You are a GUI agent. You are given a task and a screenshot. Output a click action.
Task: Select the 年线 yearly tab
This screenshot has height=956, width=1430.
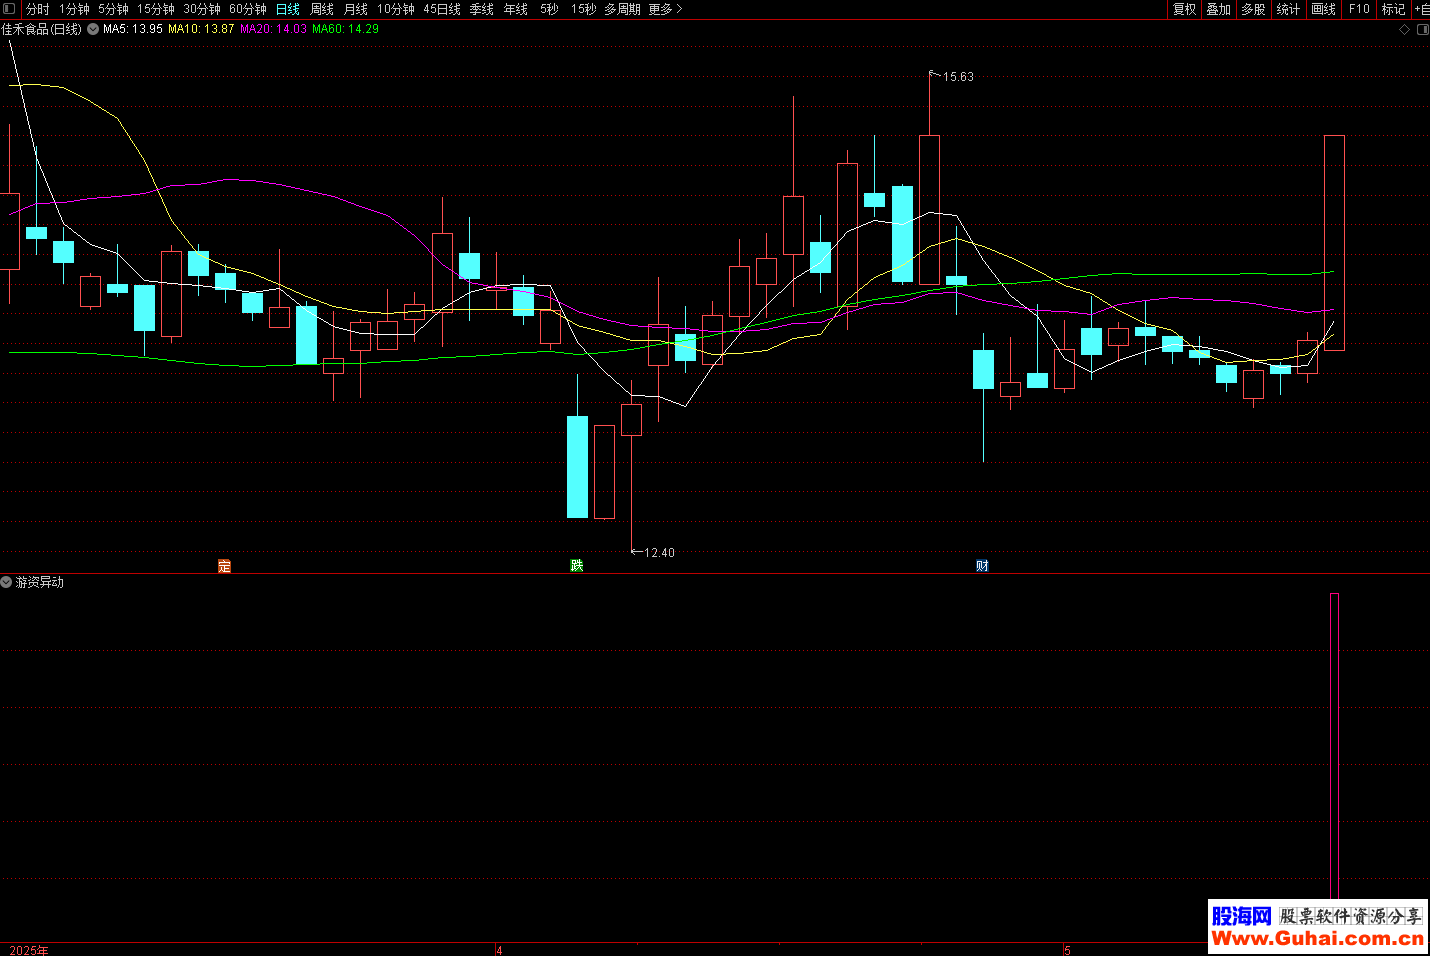(516, 9)
